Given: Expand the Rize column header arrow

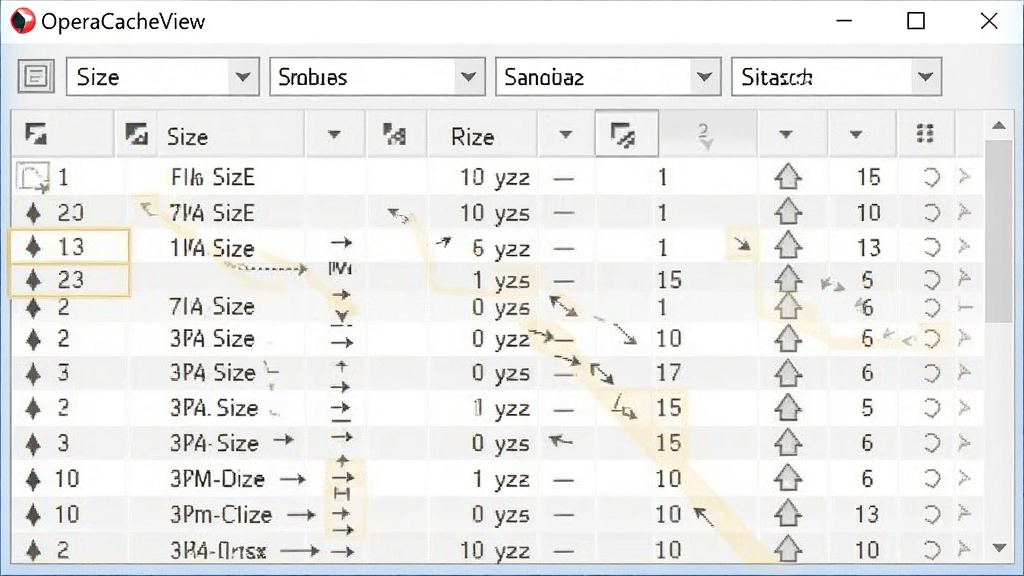Looking at the screenshot, I should 566,135.
